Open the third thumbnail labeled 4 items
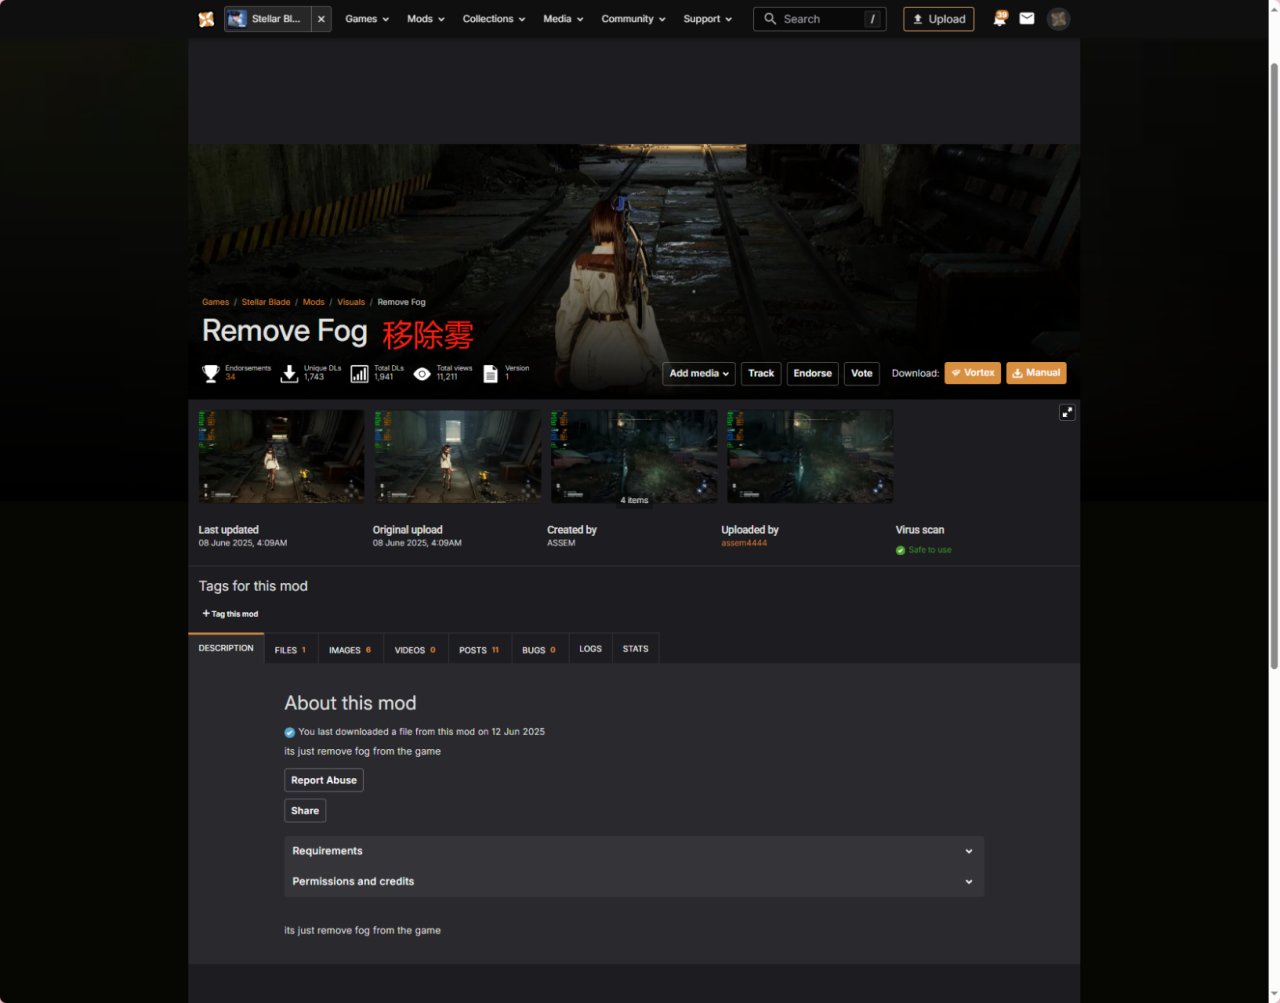The image size is (1280, 1003). tap(634, 456)
